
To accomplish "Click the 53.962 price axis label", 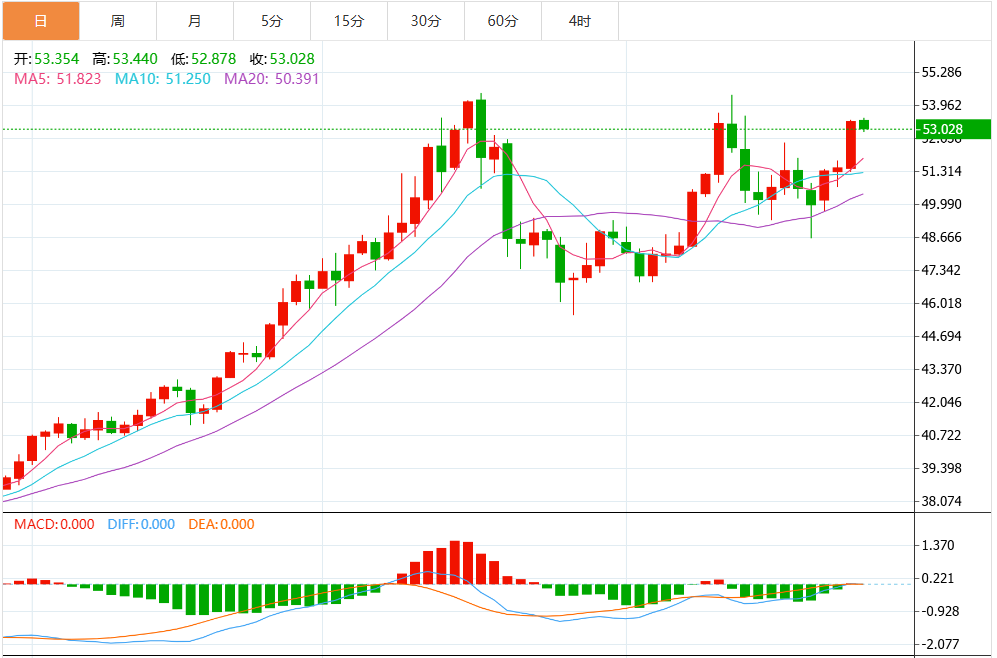I will [942, 106].
